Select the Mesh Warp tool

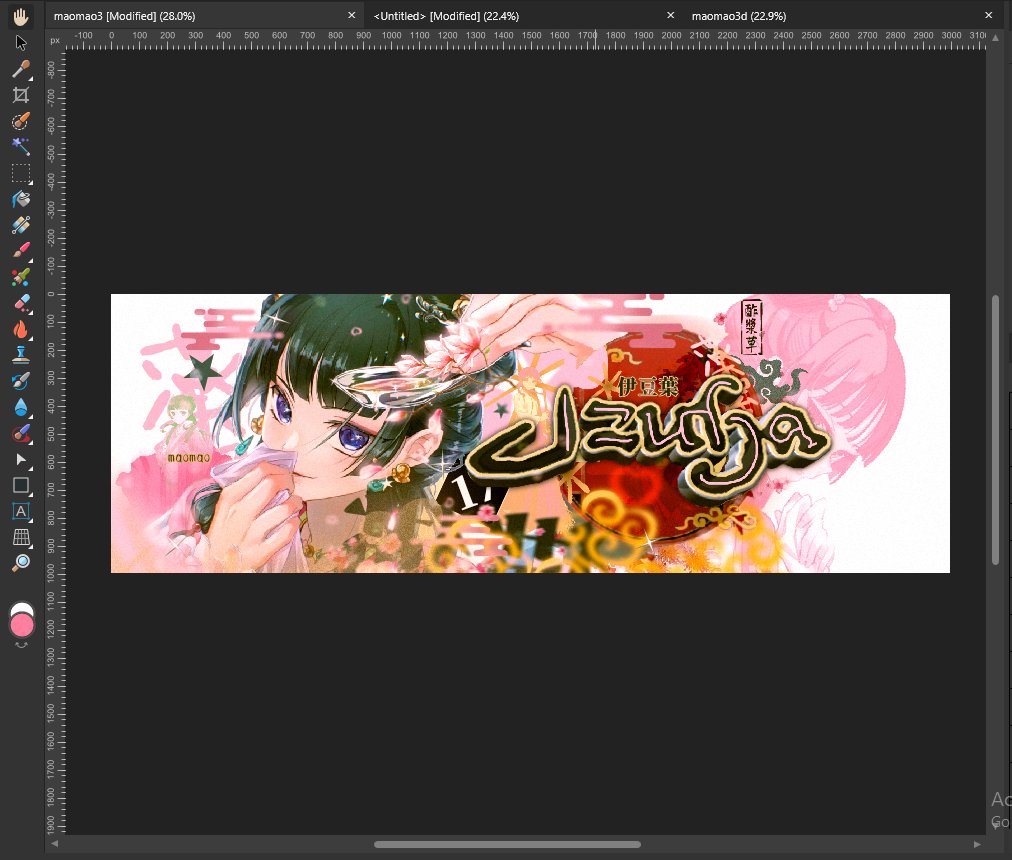(x=21, y=537)
